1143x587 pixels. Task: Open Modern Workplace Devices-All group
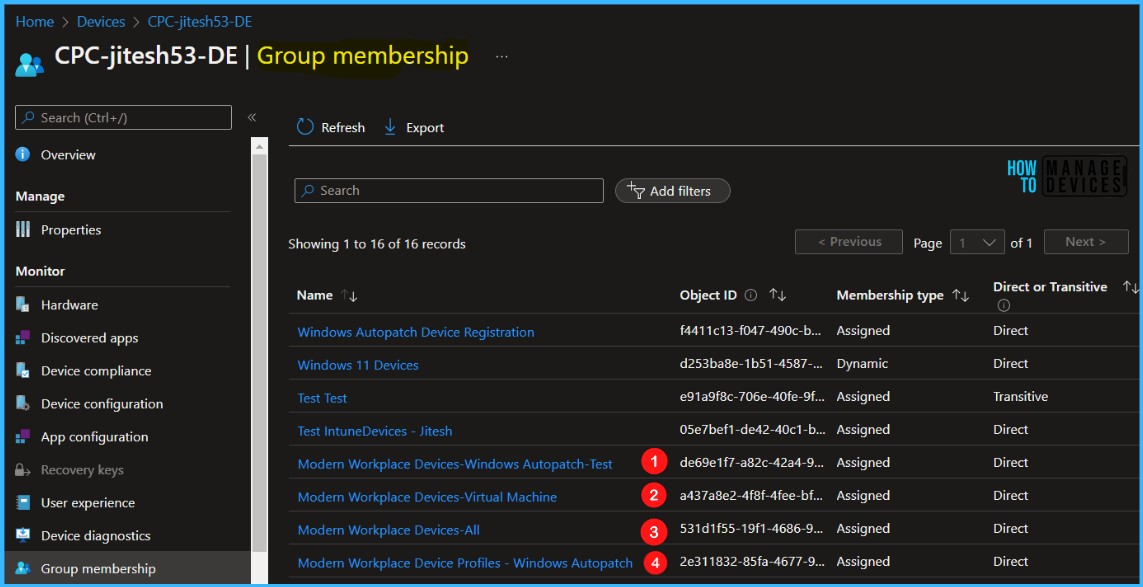pyautogui.click(x=389, y=530)
